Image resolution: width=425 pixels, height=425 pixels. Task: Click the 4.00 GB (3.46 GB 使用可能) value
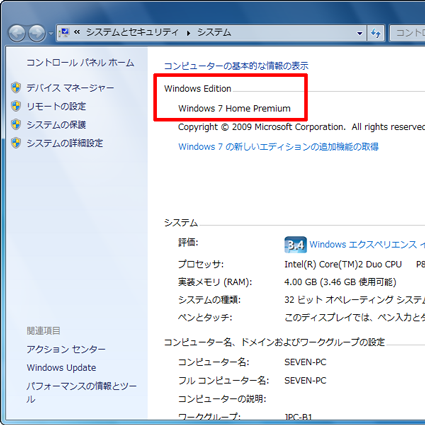(x=340, y=282)
